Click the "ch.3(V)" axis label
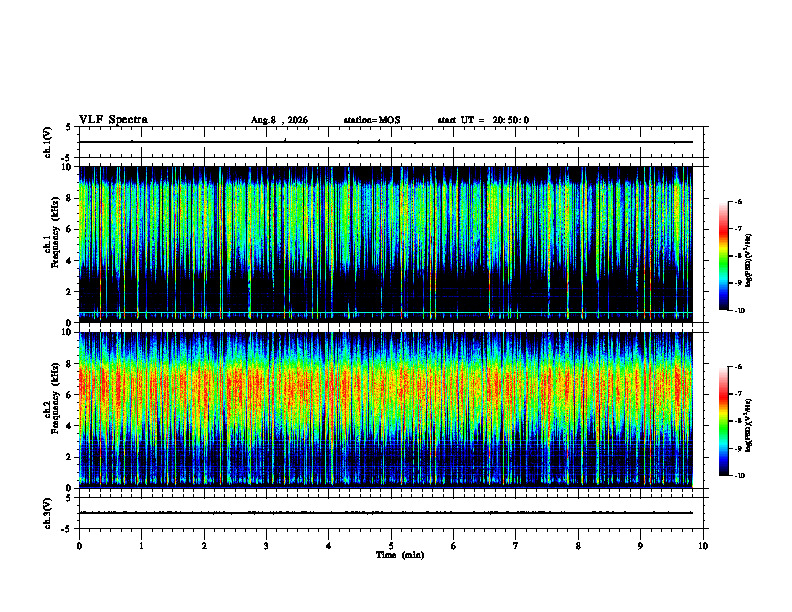This screenshot has height=612, width=792. [x=47, y=513]
